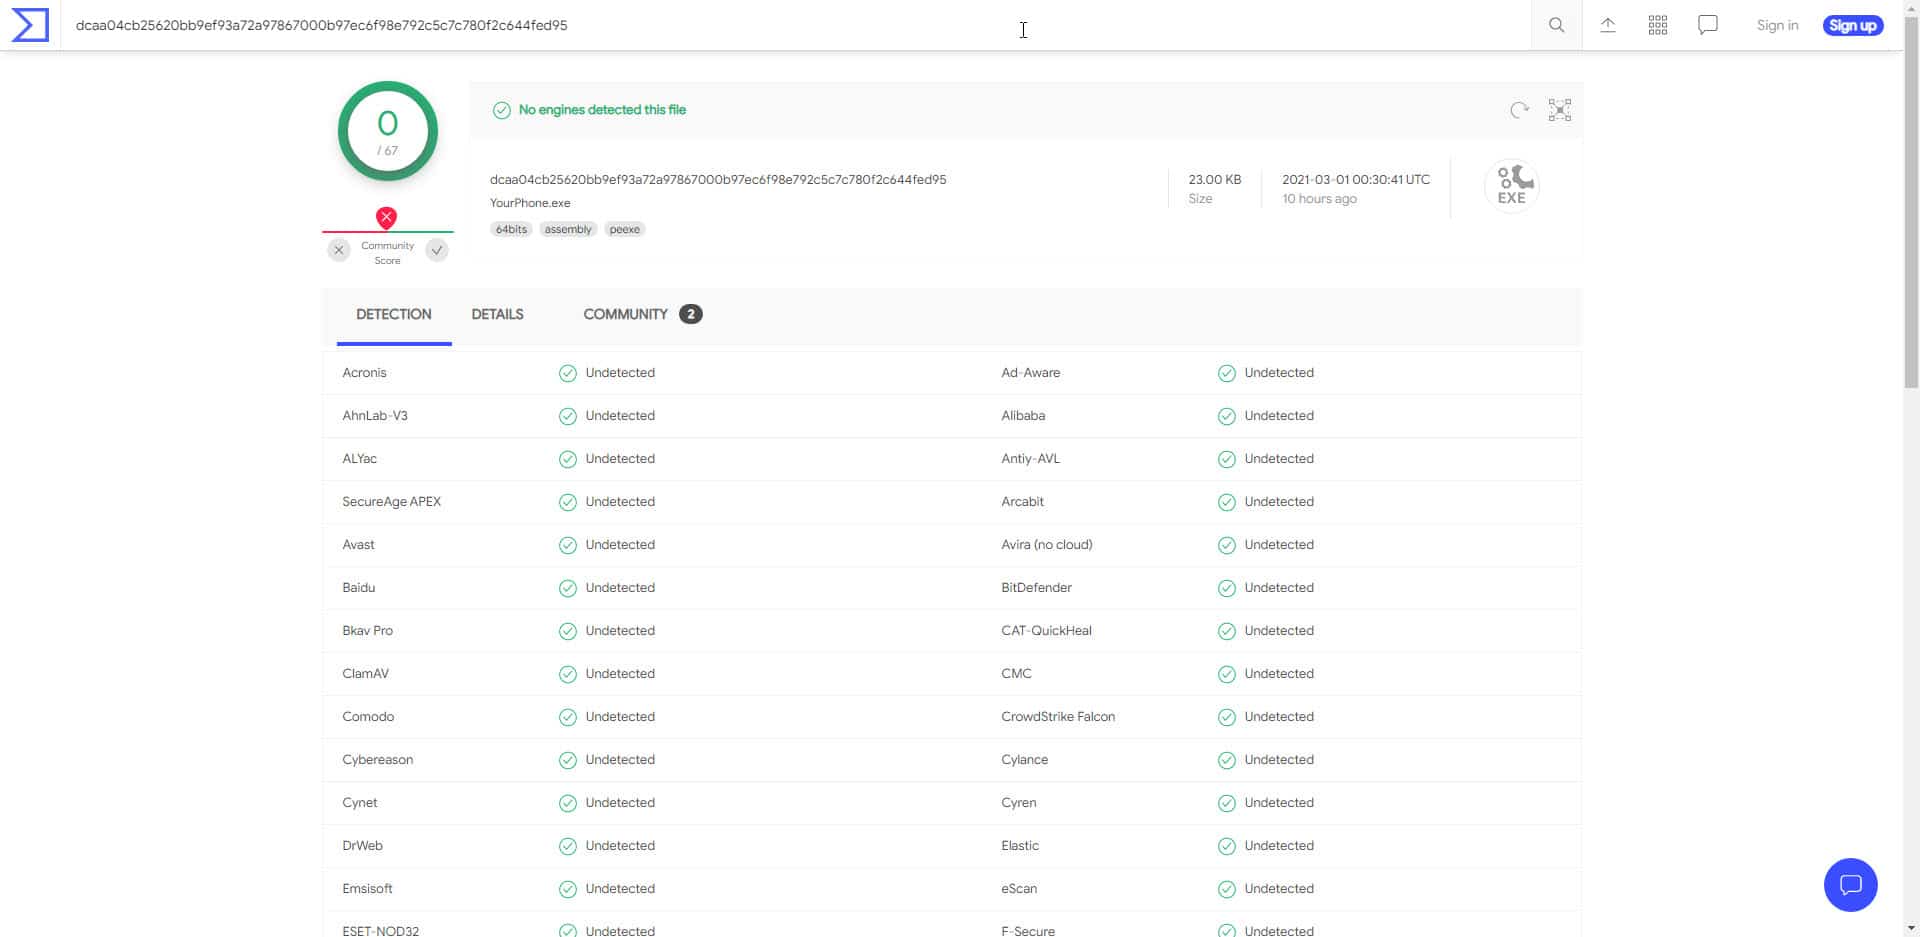Click Comodo undetected check icon

567,717
